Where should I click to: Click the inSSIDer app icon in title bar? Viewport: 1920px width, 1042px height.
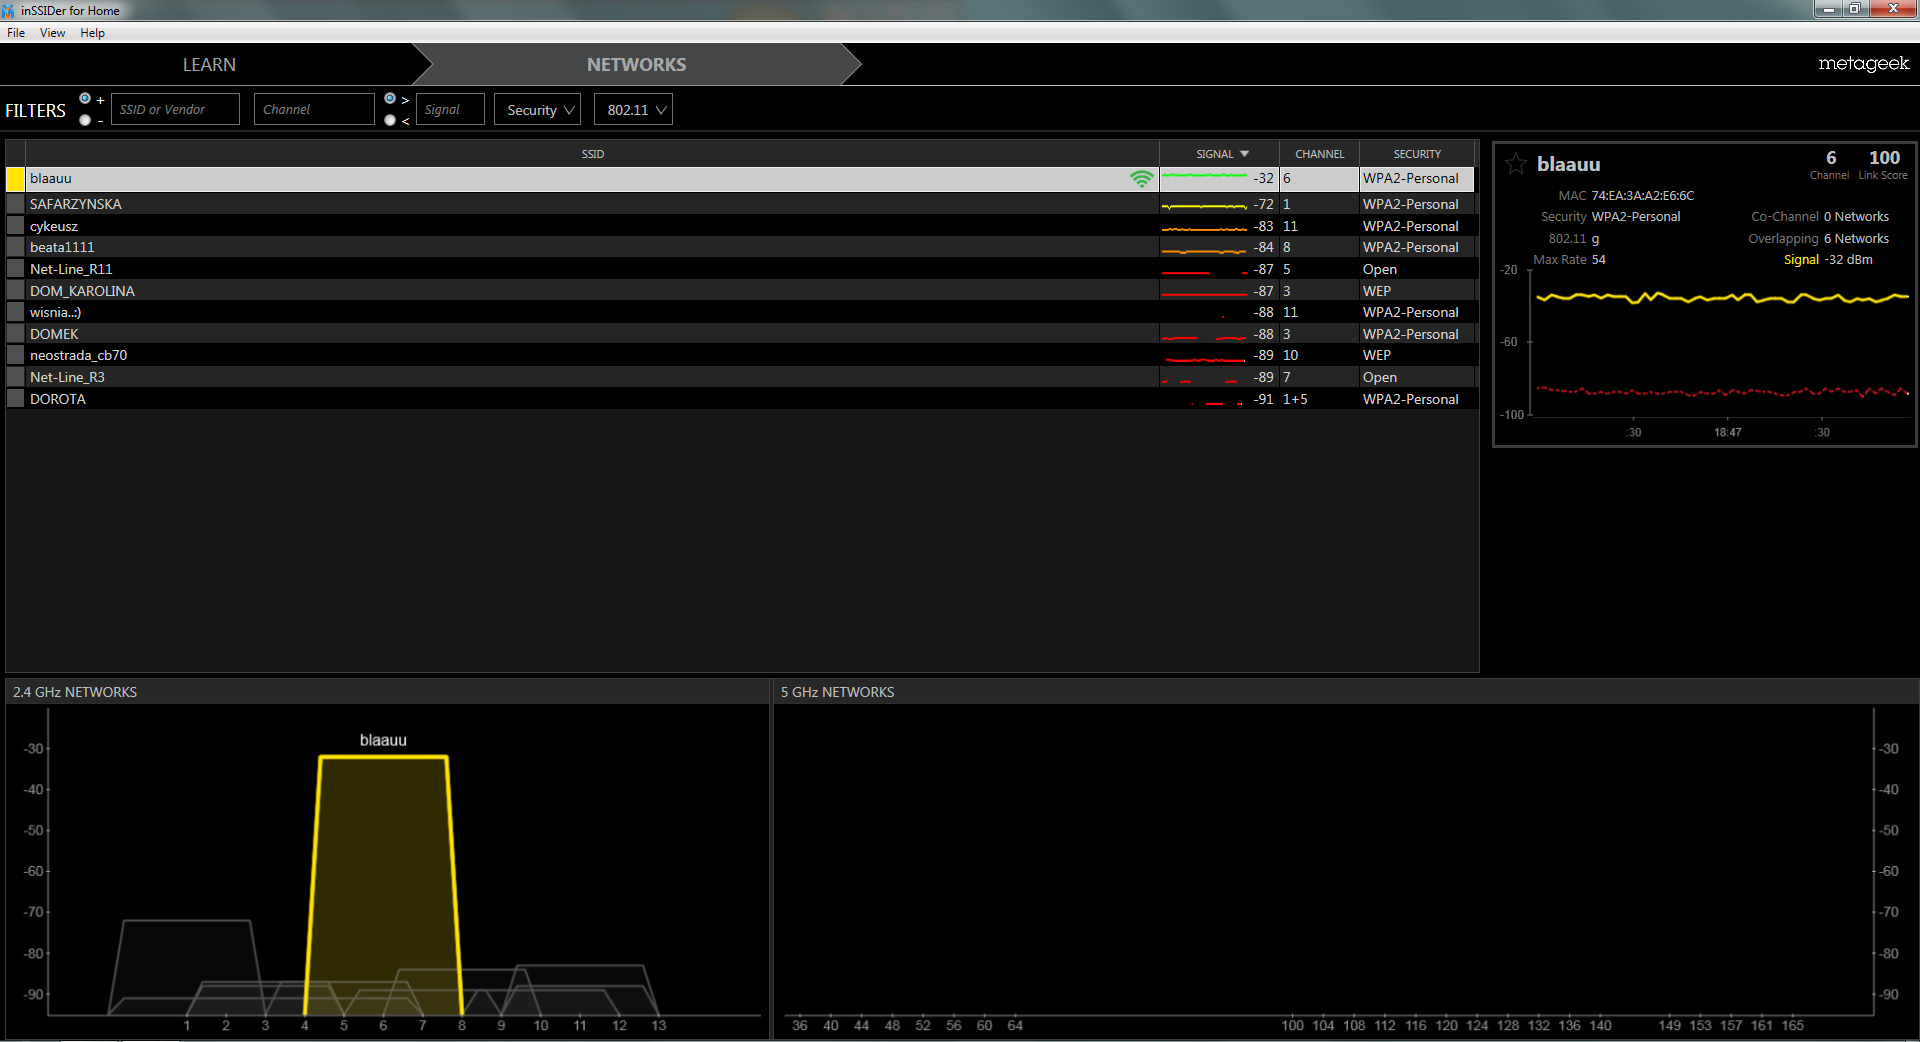pyautogui.click(x=8, y=10)
